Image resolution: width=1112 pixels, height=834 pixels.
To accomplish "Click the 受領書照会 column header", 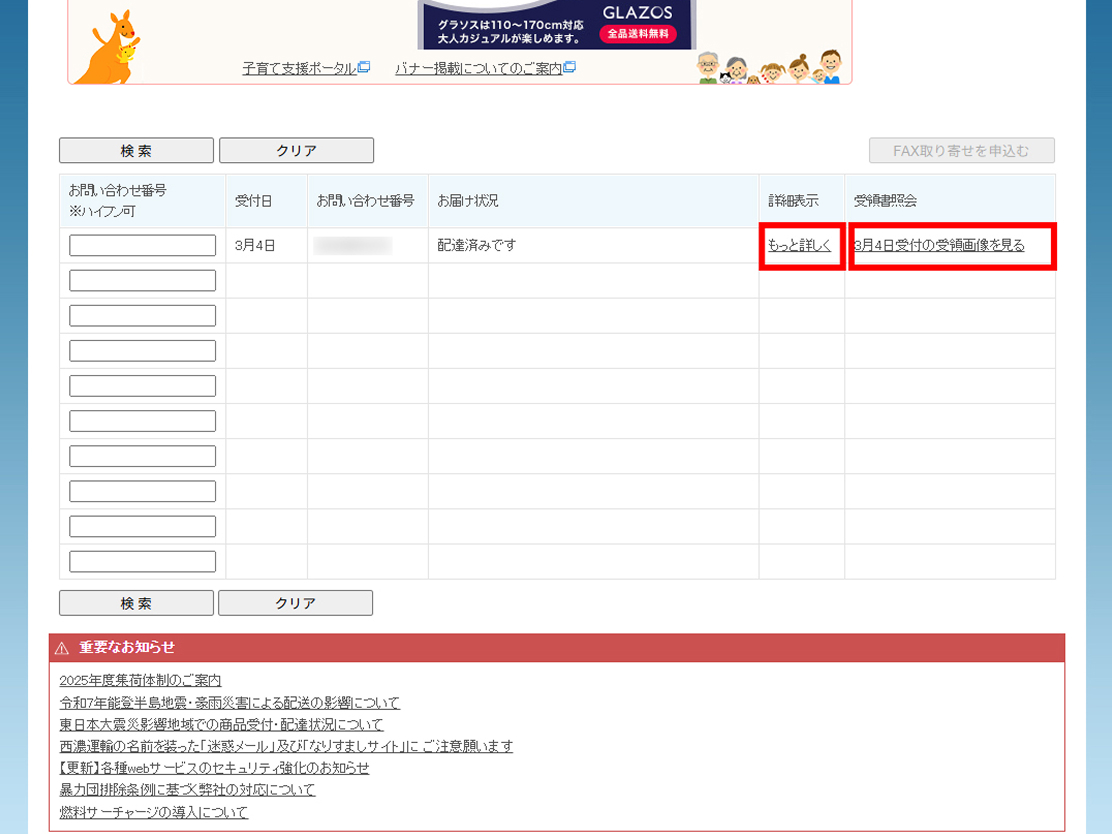I will pyautogui.click(x=950, y=201).
